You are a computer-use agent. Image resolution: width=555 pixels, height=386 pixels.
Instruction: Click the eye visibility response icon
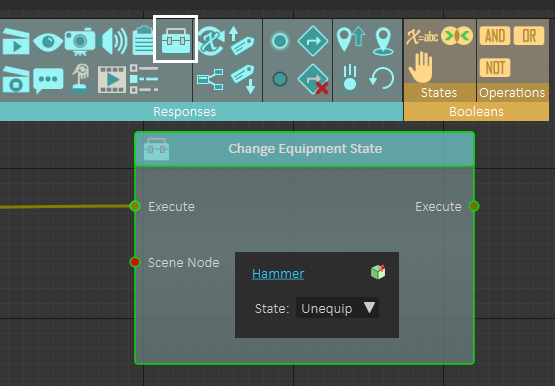[x=48, y=41]
